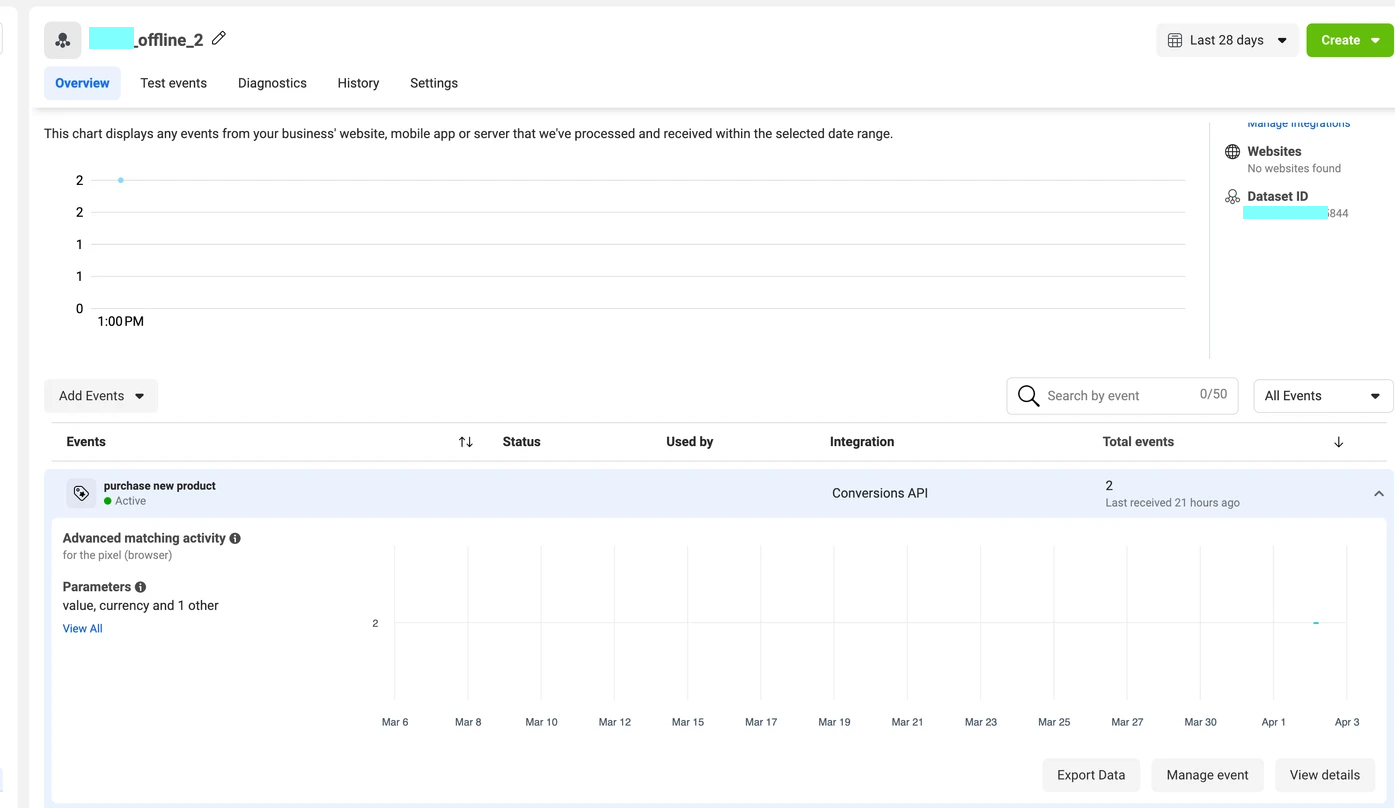Screen dimensions: 1395x808
Task: Open the All Events filter dropdown
Action: pyautogui.click(x=1322, y=396)
